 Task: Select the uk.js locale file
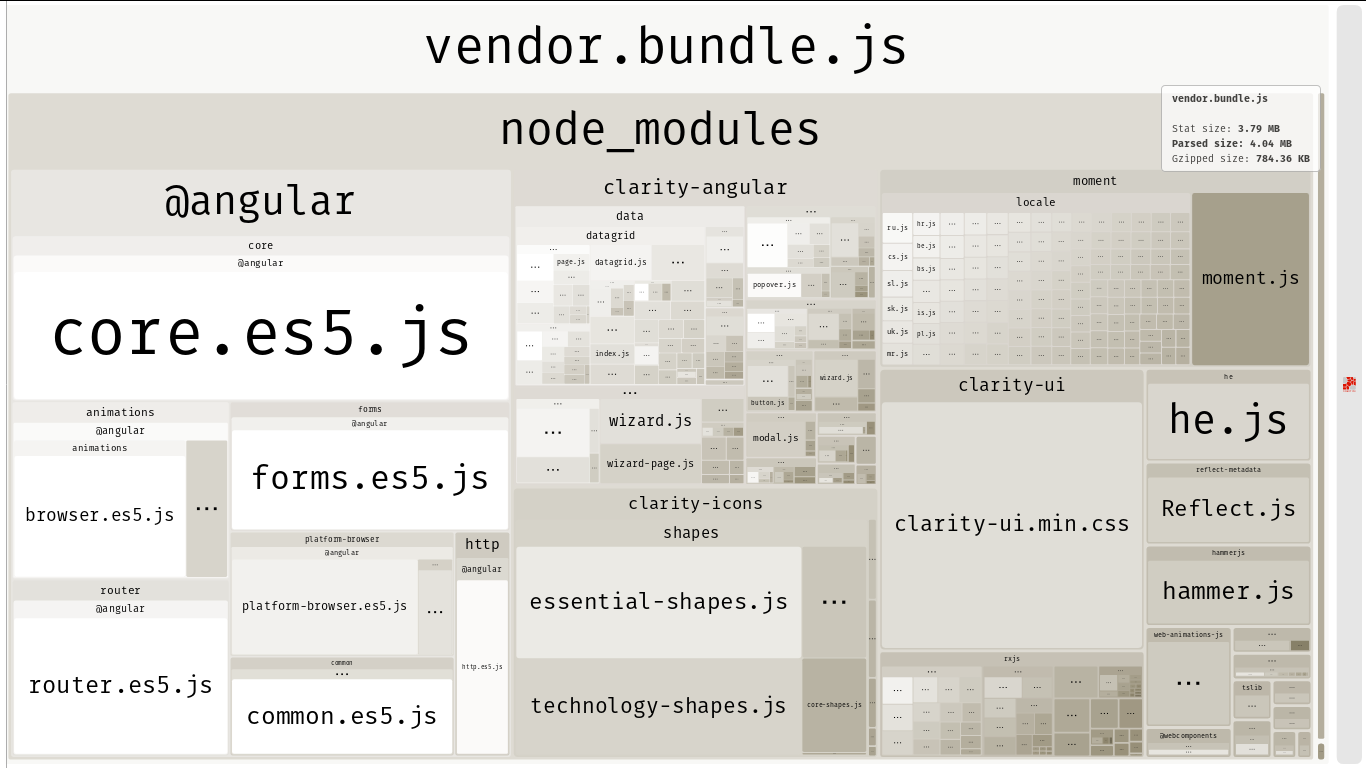[897, 332]
